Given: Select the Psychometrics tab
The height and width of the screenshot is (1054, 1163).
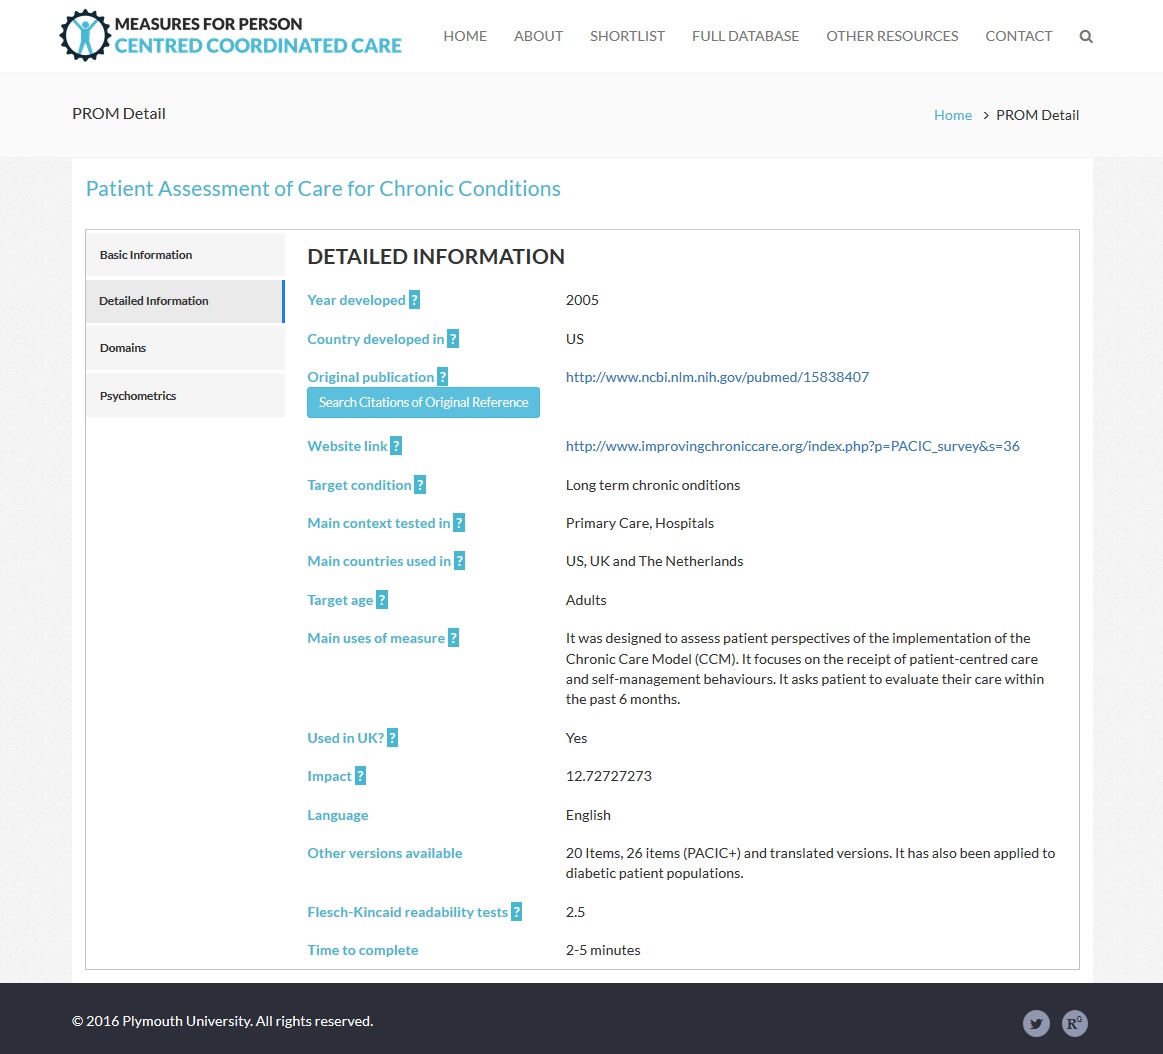Looking at the screenshot, I should click(185, 396).
